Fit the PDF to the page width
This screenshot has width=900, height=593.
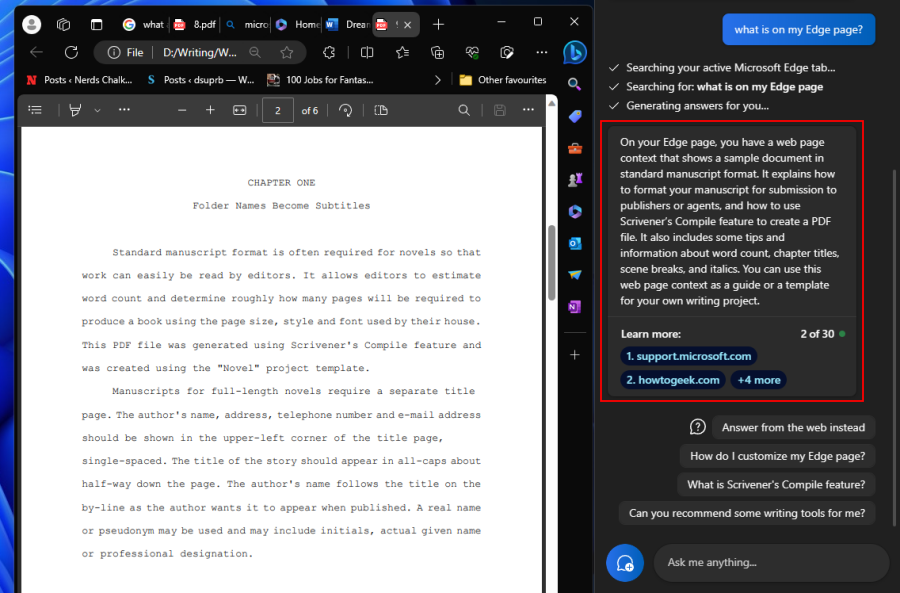click(238, 110)
